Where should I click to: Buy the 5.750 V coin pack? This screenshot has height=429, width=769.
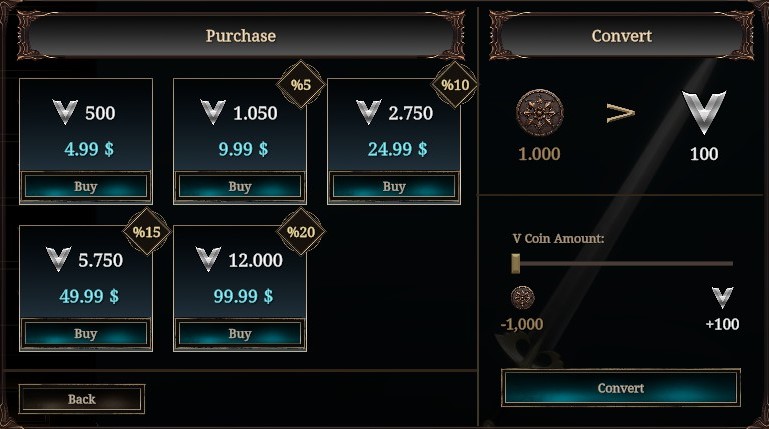(x=86, y=334)
